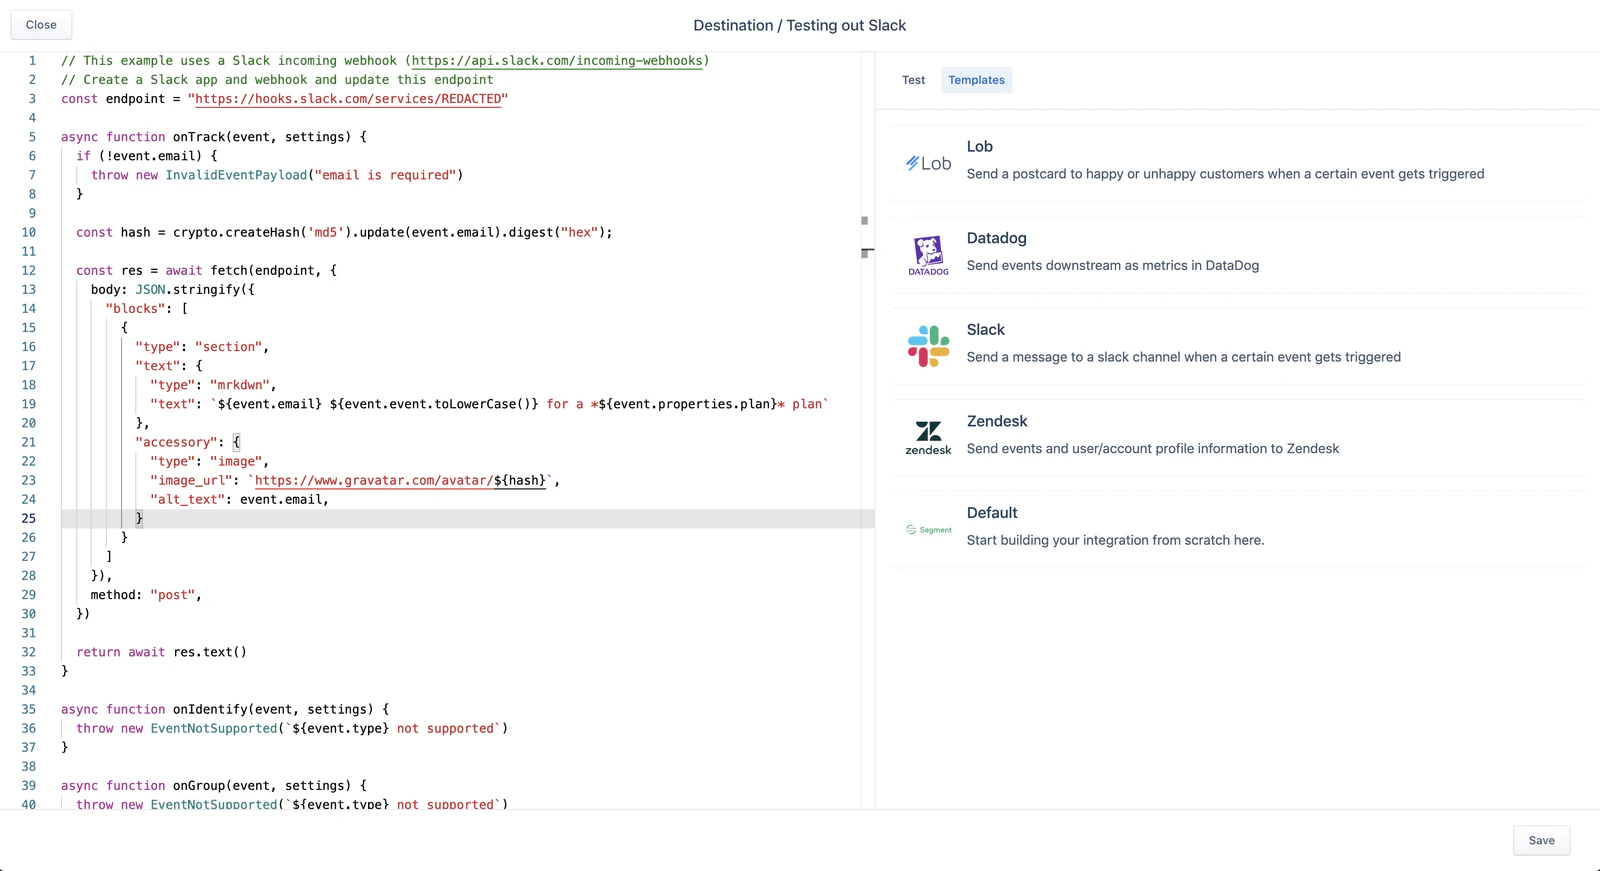Click the Lob logo icon
The height and width of the screenshot is (871, 1600).
928,163
